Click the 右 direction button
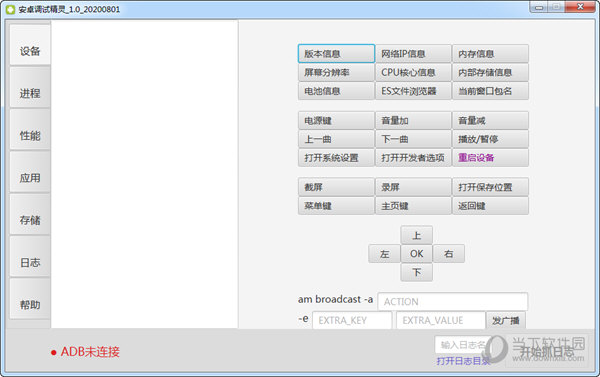The height and width of the screenshot is (377, 600). tap(449, 254)
